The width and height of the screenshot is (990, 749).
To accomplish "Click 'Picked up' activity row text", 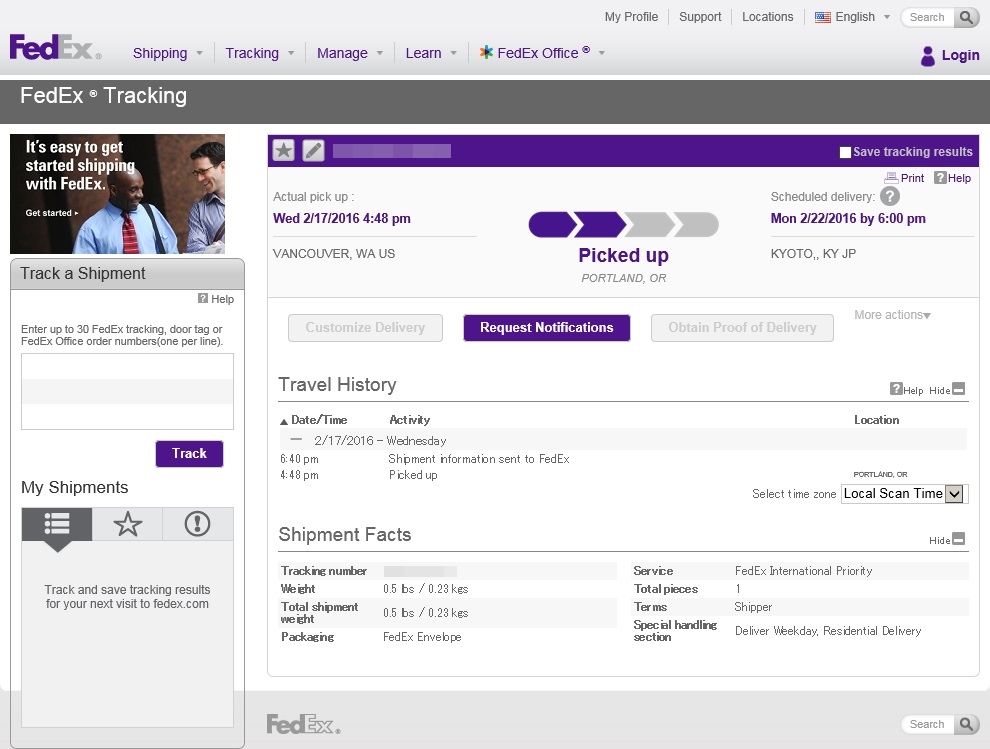I will tap(413, 475).
